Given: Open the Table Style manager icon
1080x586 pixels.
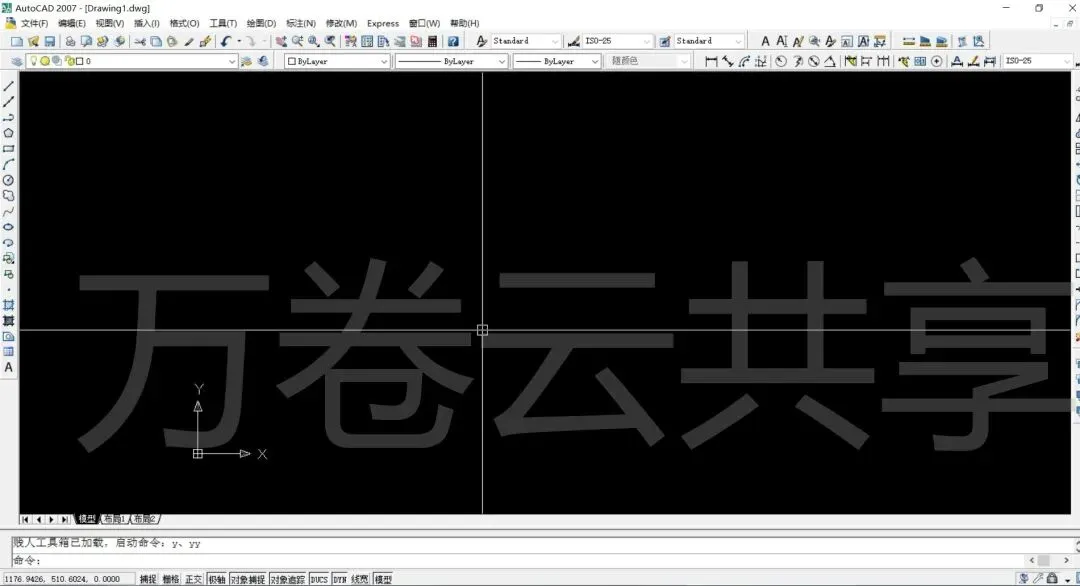Looking at the screenshot, I should (x=665, y=41).
